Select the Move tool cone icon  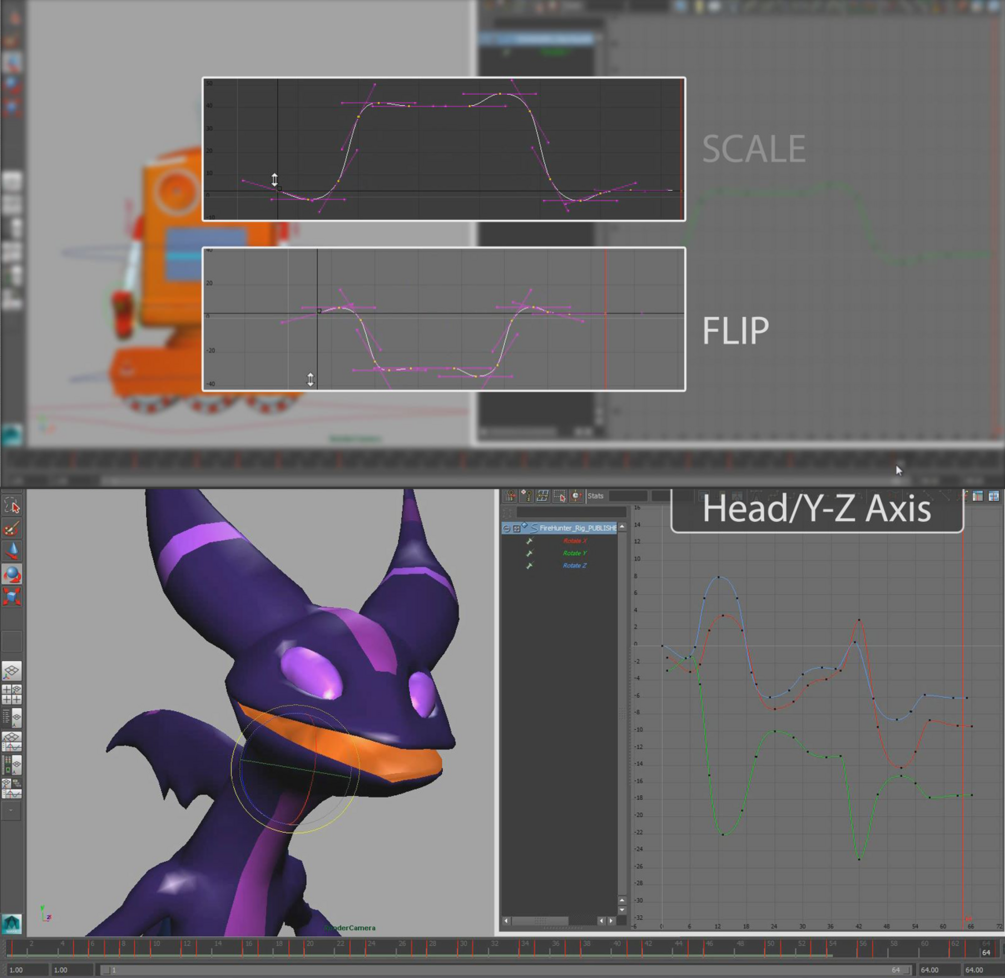12,551
